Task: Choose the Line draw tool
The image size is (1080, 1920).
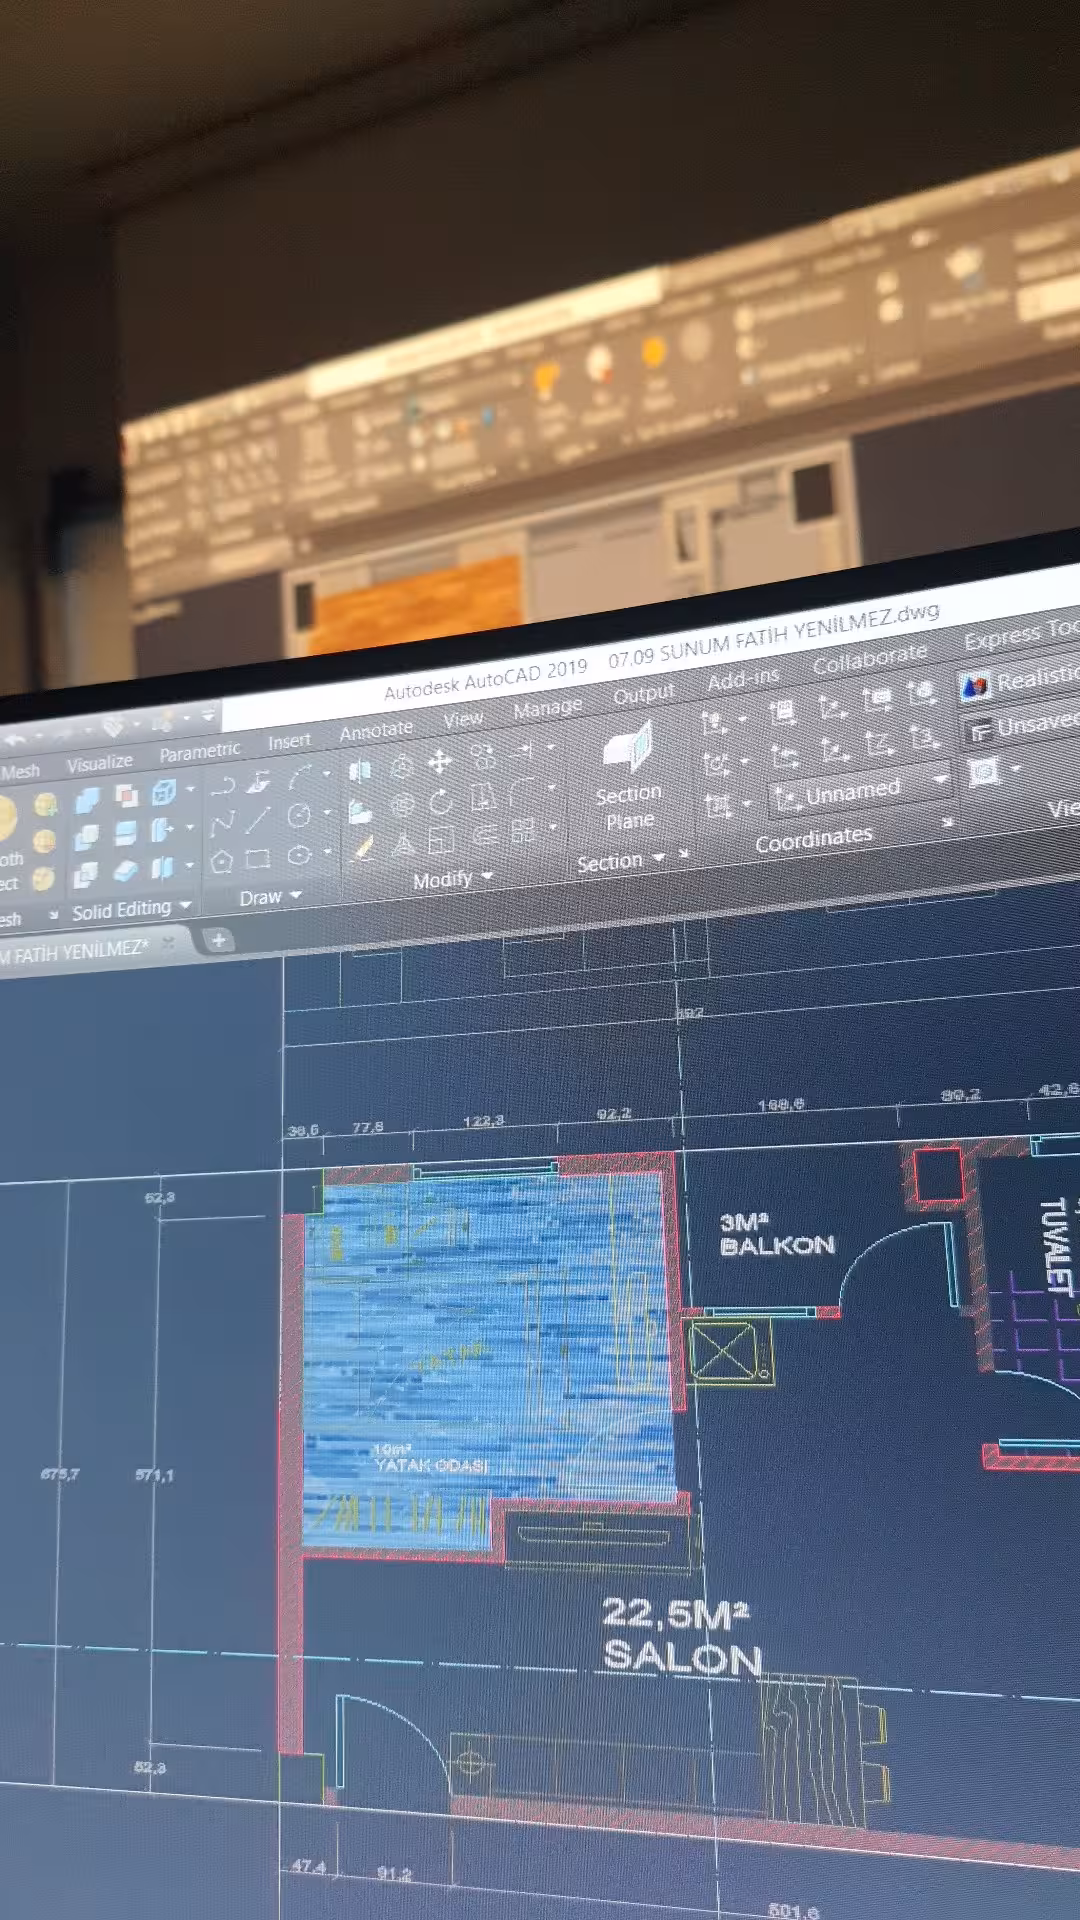Action: click(x=258, y=820)
